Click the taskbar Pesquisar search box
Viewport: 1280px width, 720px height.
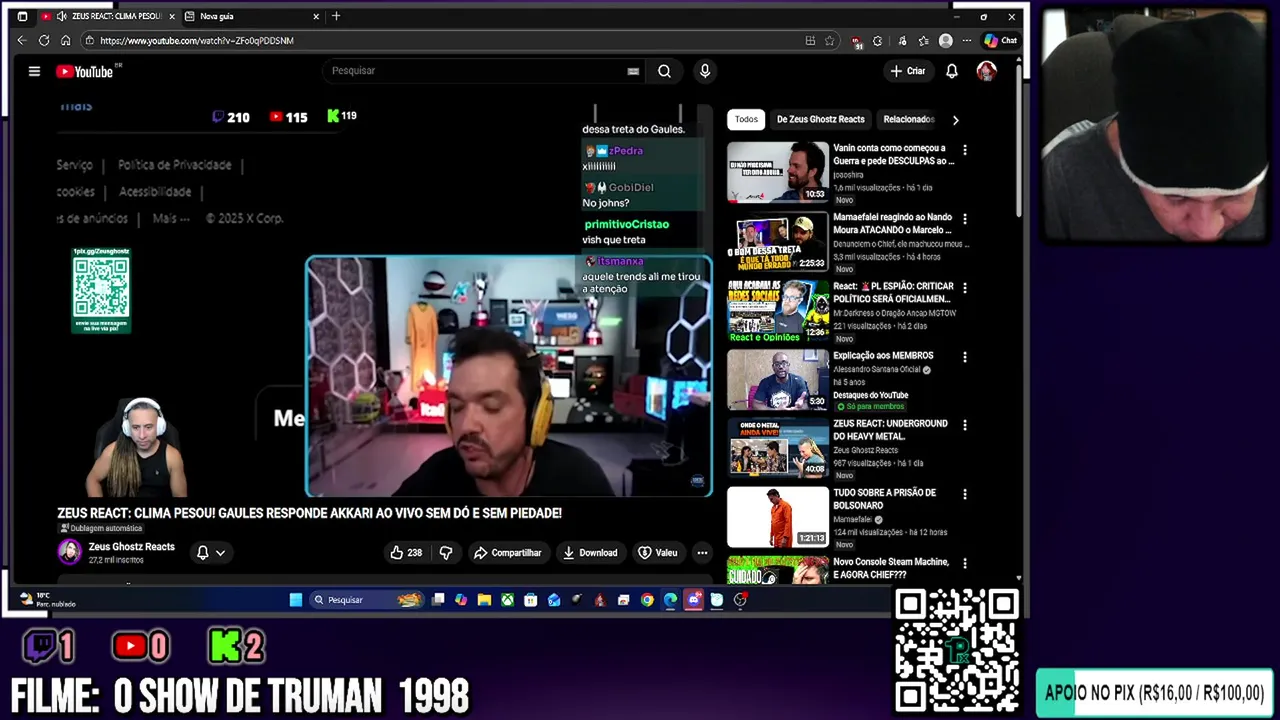pyautogui.click(x=365, y=600)
